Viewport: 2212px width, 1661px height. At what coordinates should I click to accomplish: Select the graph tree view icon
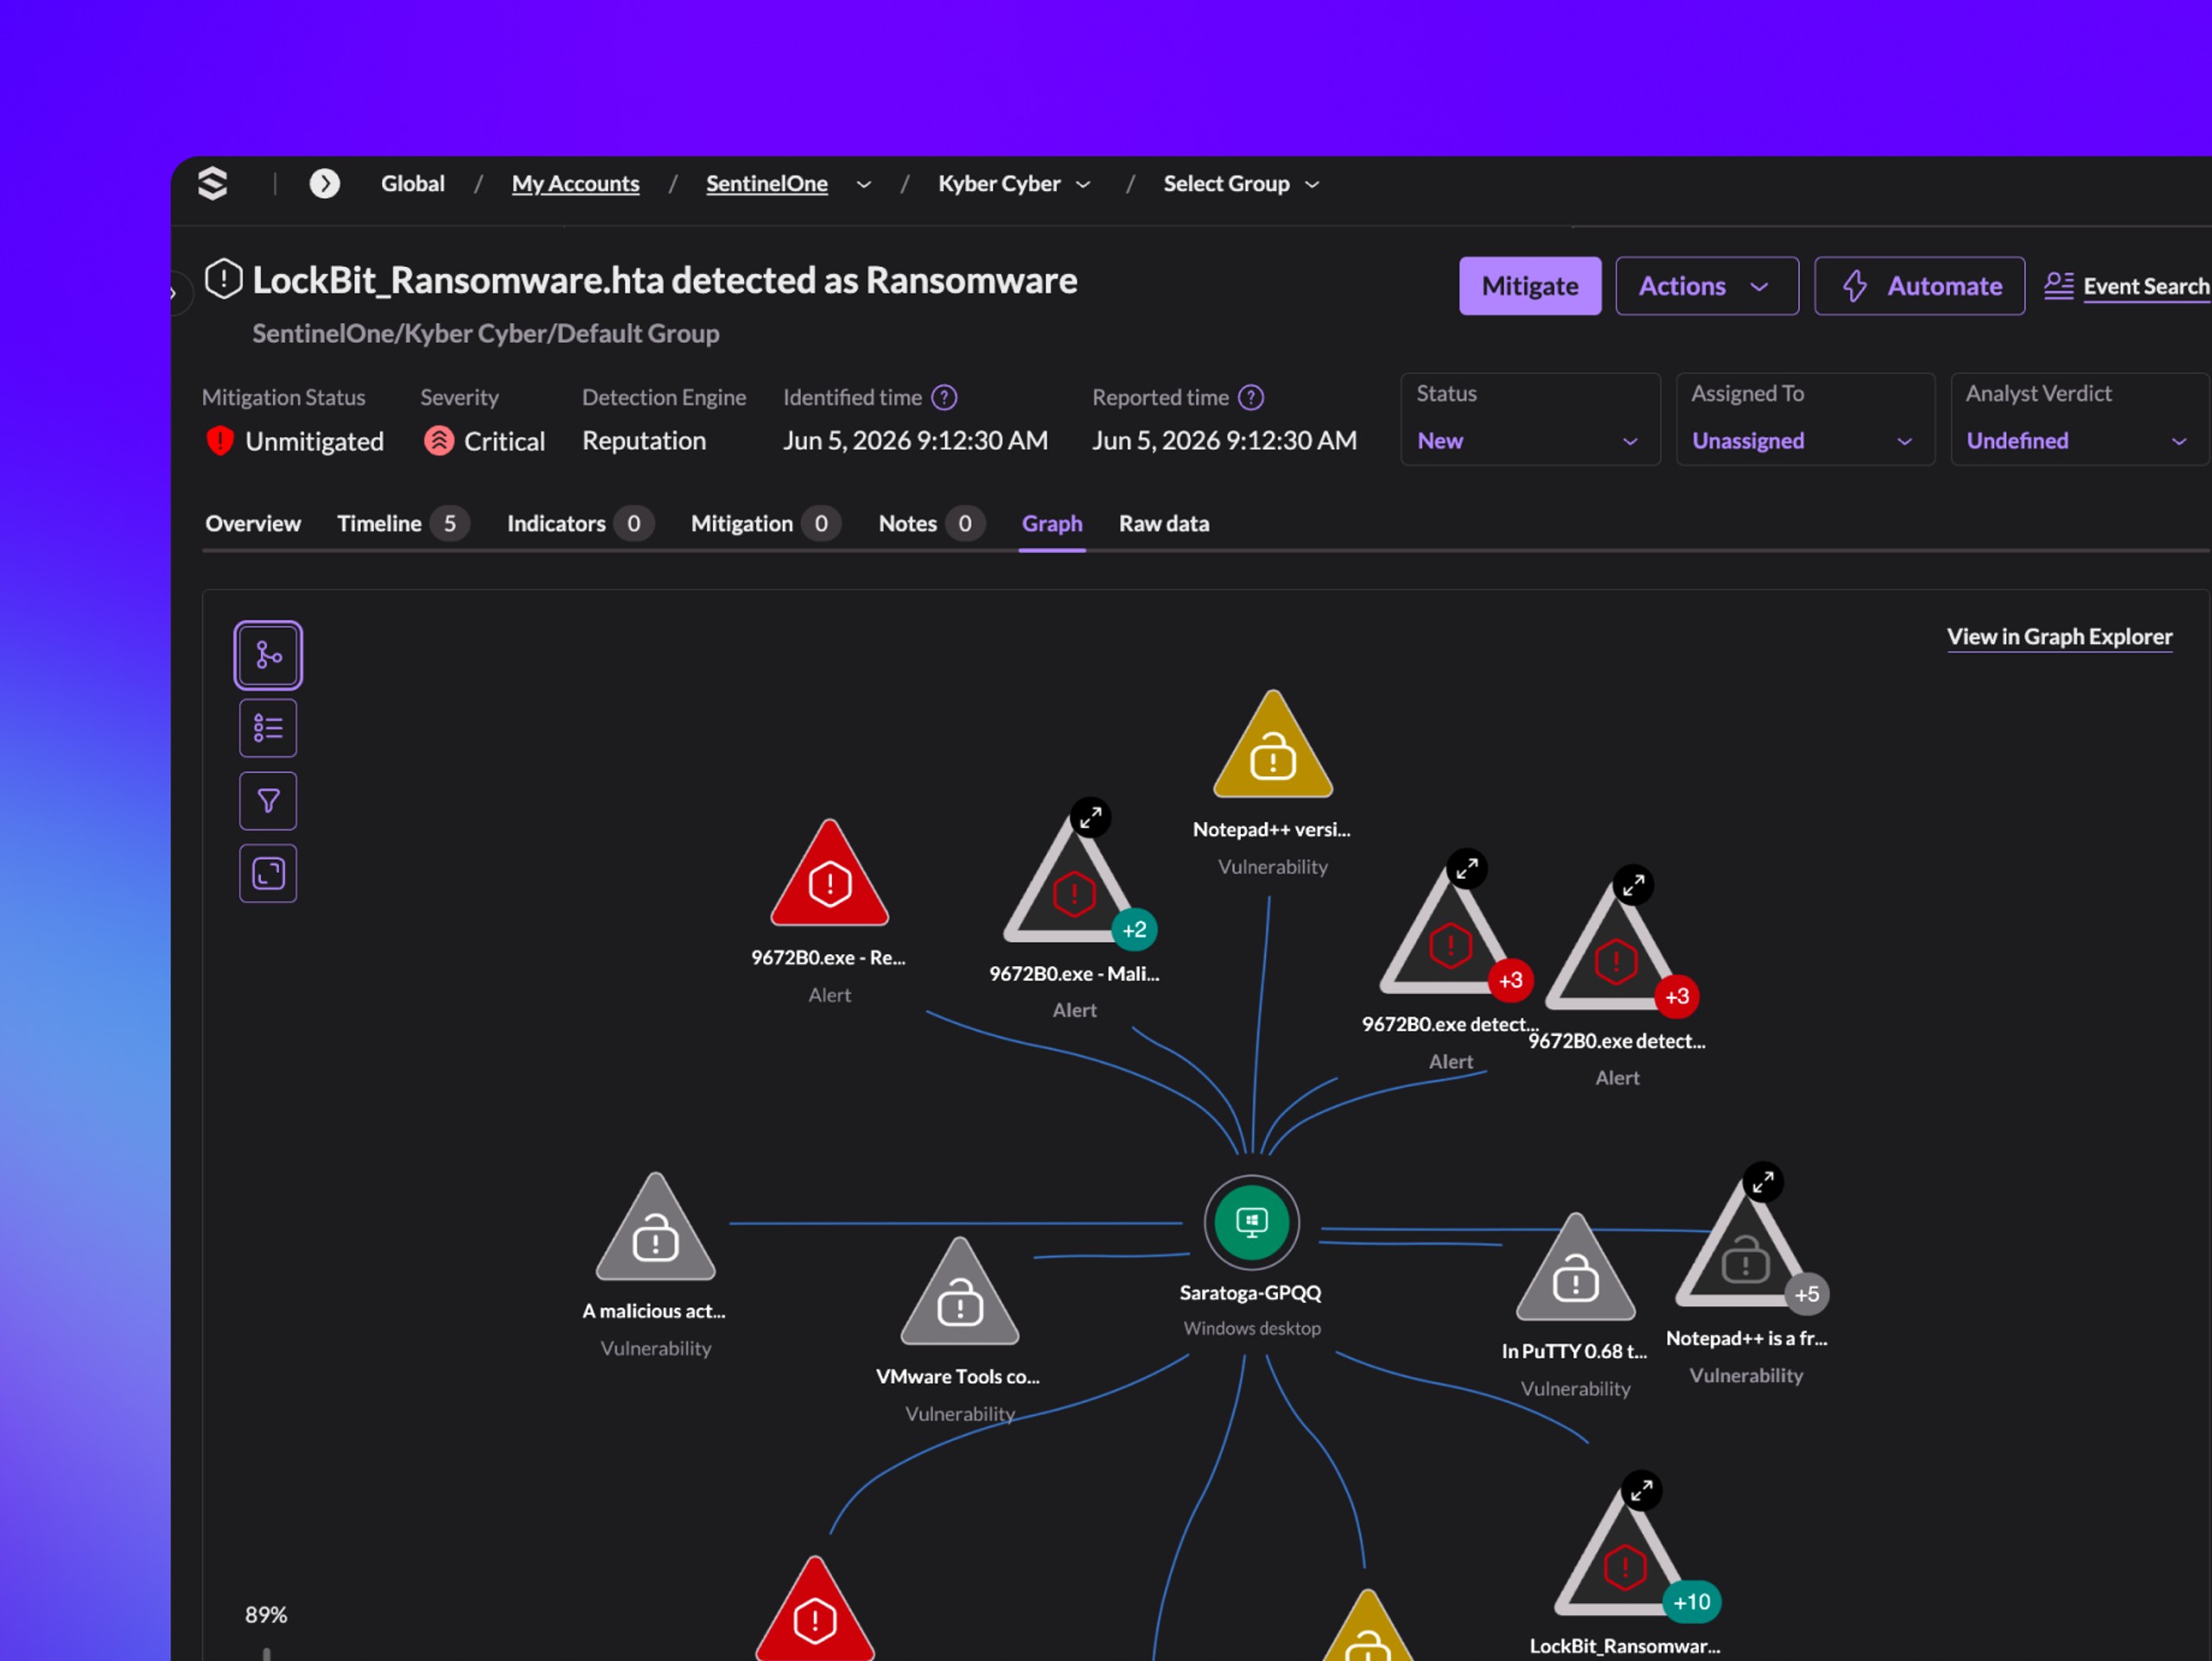[268, 656]
